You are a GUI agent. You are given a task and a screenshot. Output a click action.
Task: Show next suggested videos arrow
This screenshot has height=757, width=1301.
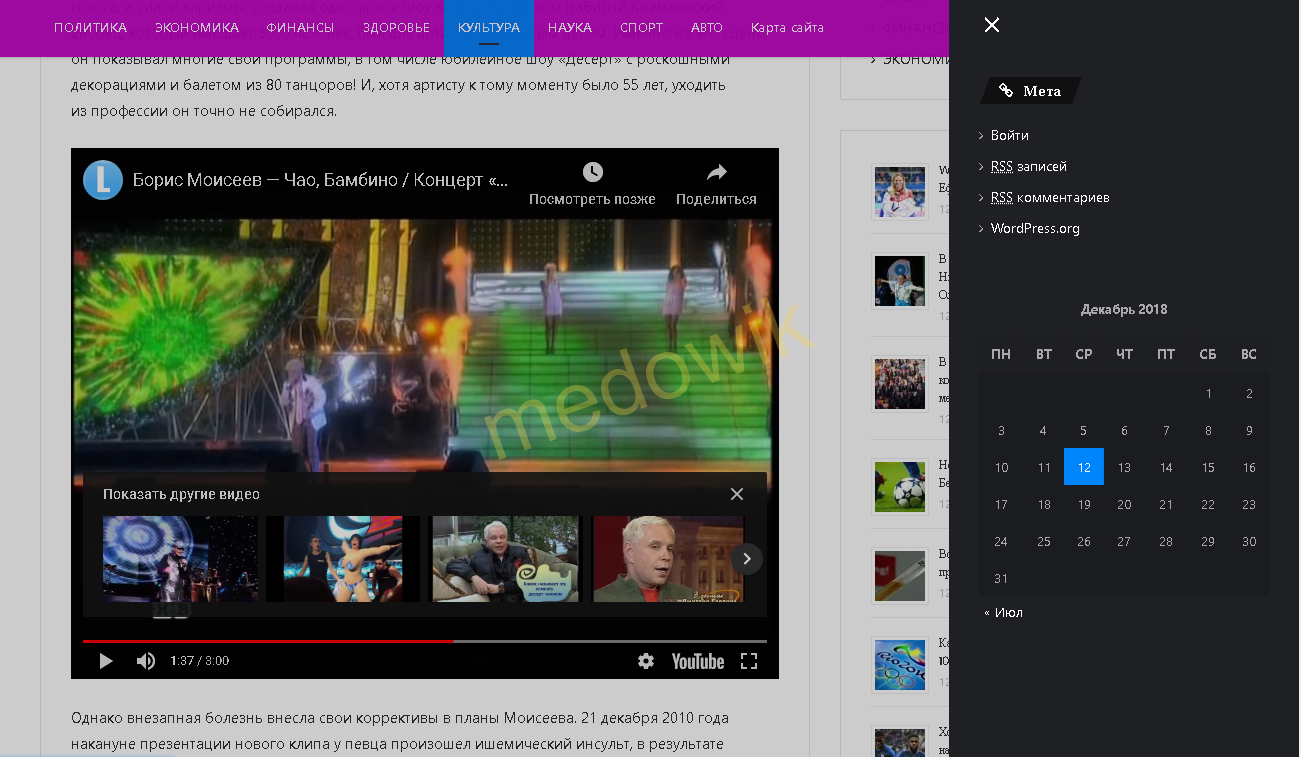(747, 559)
